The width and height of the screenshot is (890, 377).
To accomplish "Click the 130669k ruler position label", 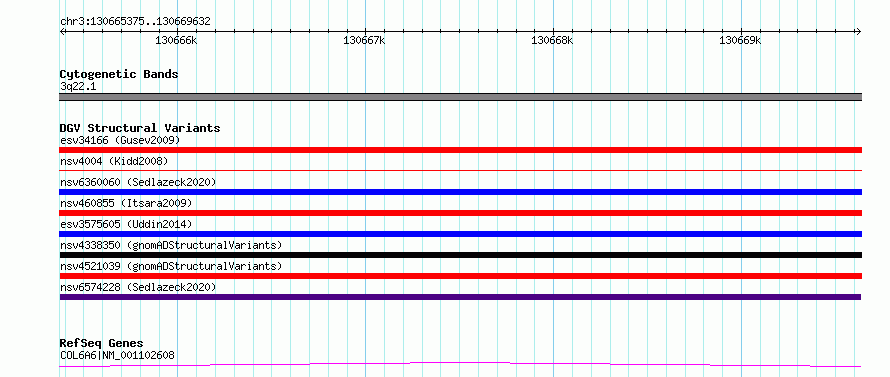I will click(740, 41).
